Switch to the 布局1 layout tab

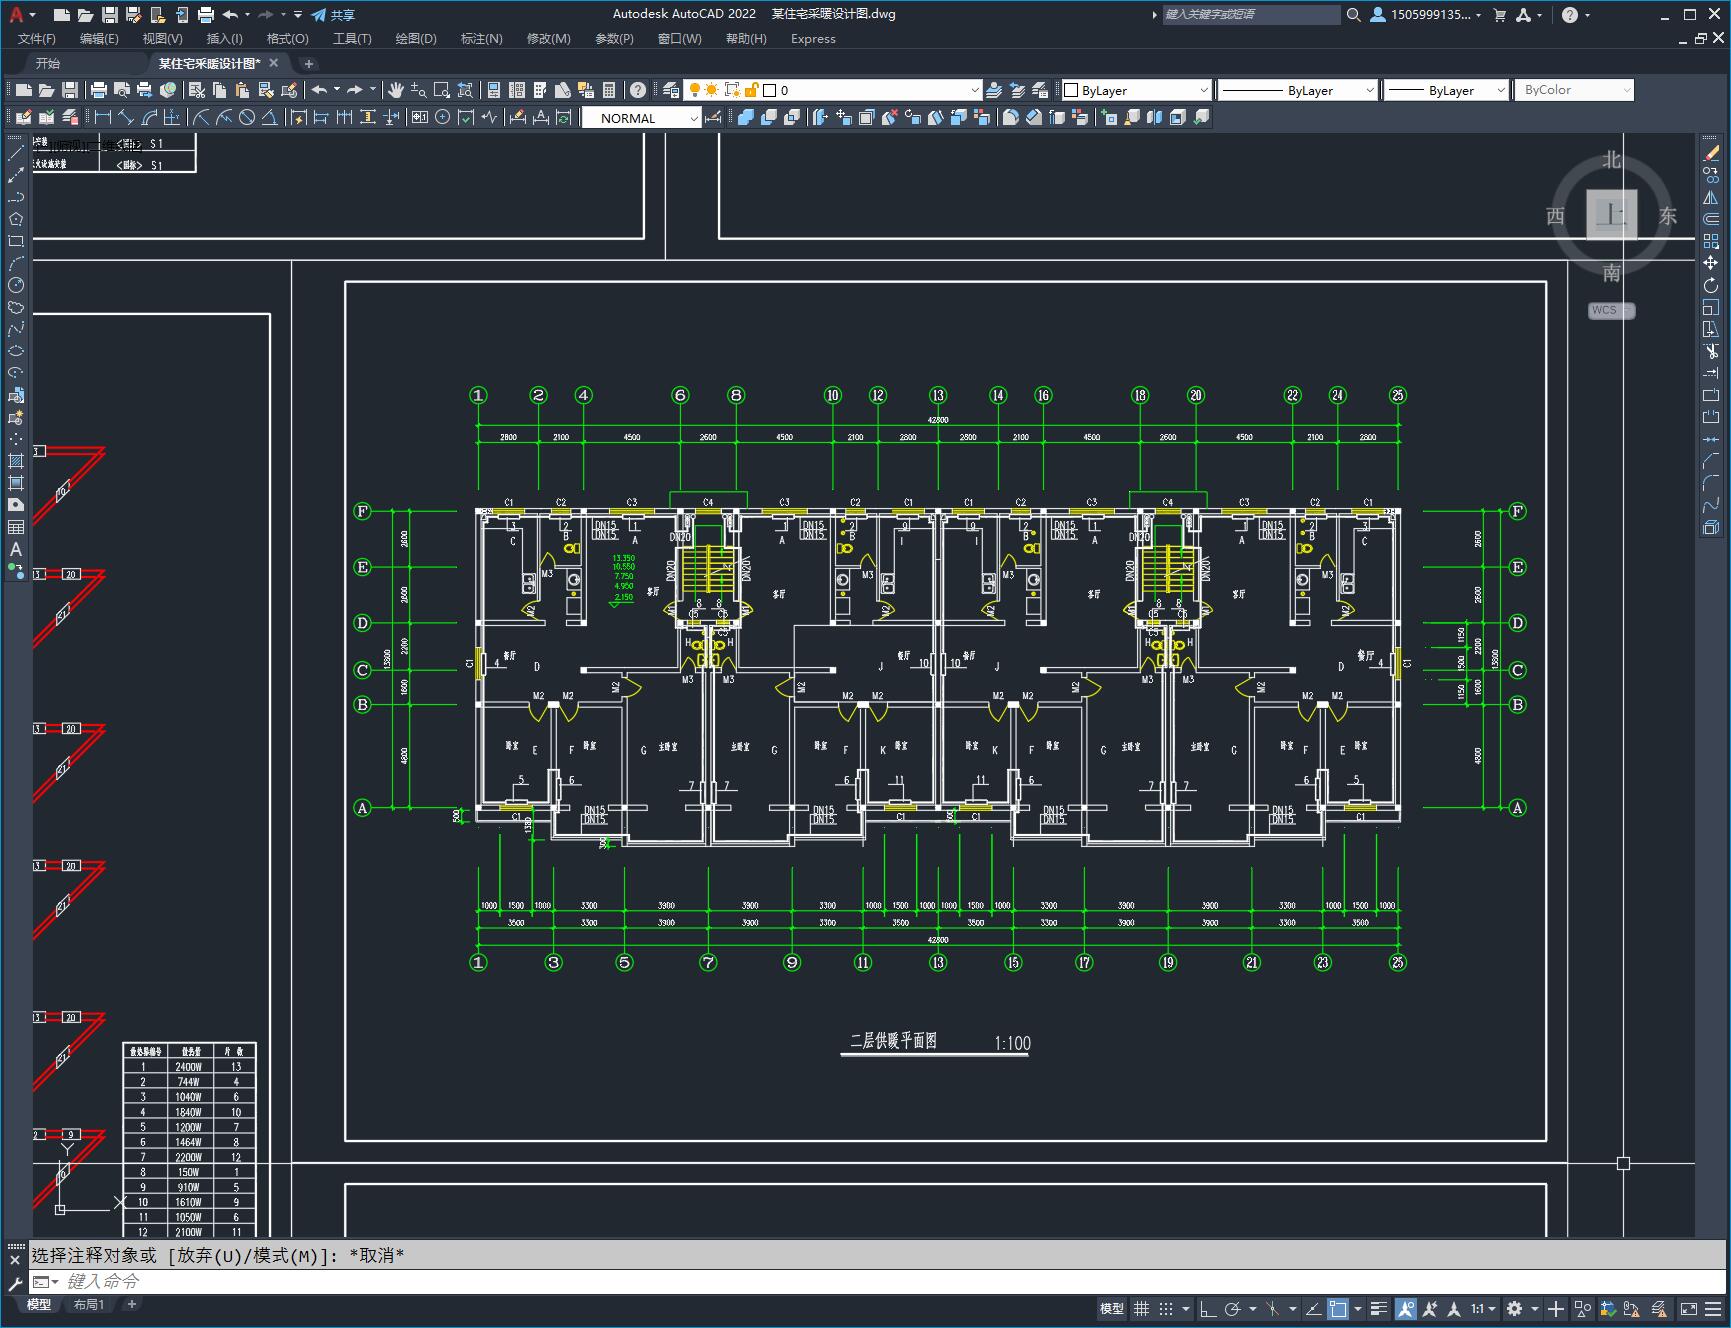(x=89, y=1304)
